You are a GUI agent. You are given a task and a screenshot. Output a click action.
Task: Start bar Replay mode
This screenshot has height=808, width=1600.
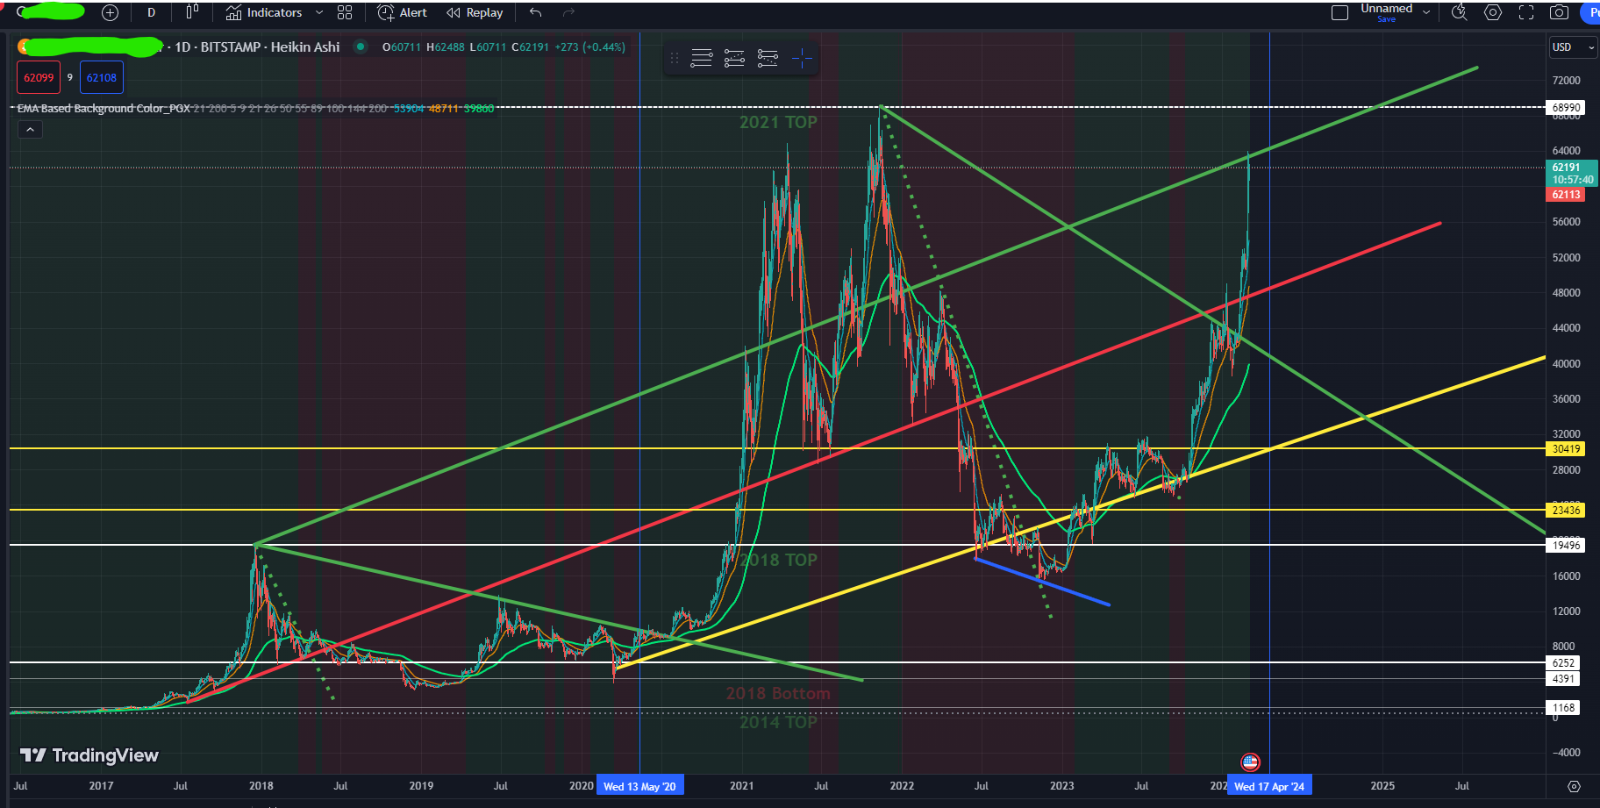tap(475, 13)
